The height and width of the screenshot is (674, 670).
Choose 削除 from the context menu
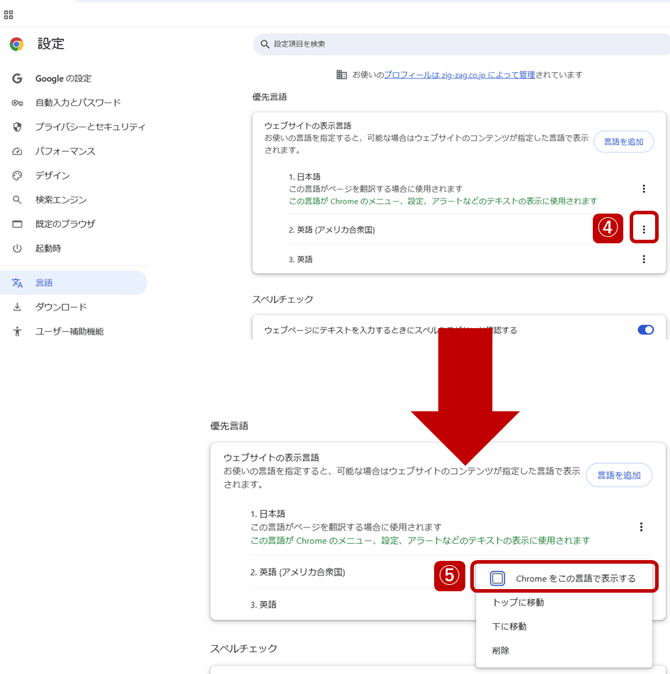coord(501,650)
